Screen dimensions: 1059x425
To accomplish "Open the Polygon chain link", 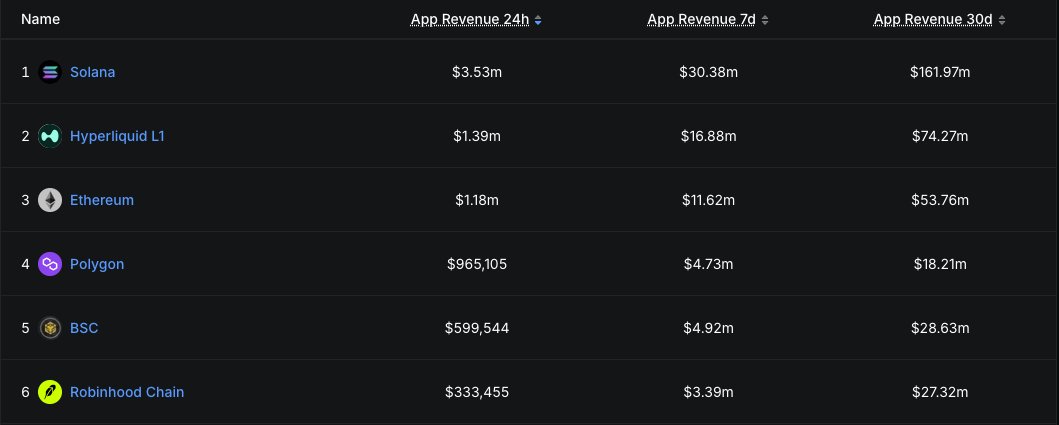I will [97, 264].
